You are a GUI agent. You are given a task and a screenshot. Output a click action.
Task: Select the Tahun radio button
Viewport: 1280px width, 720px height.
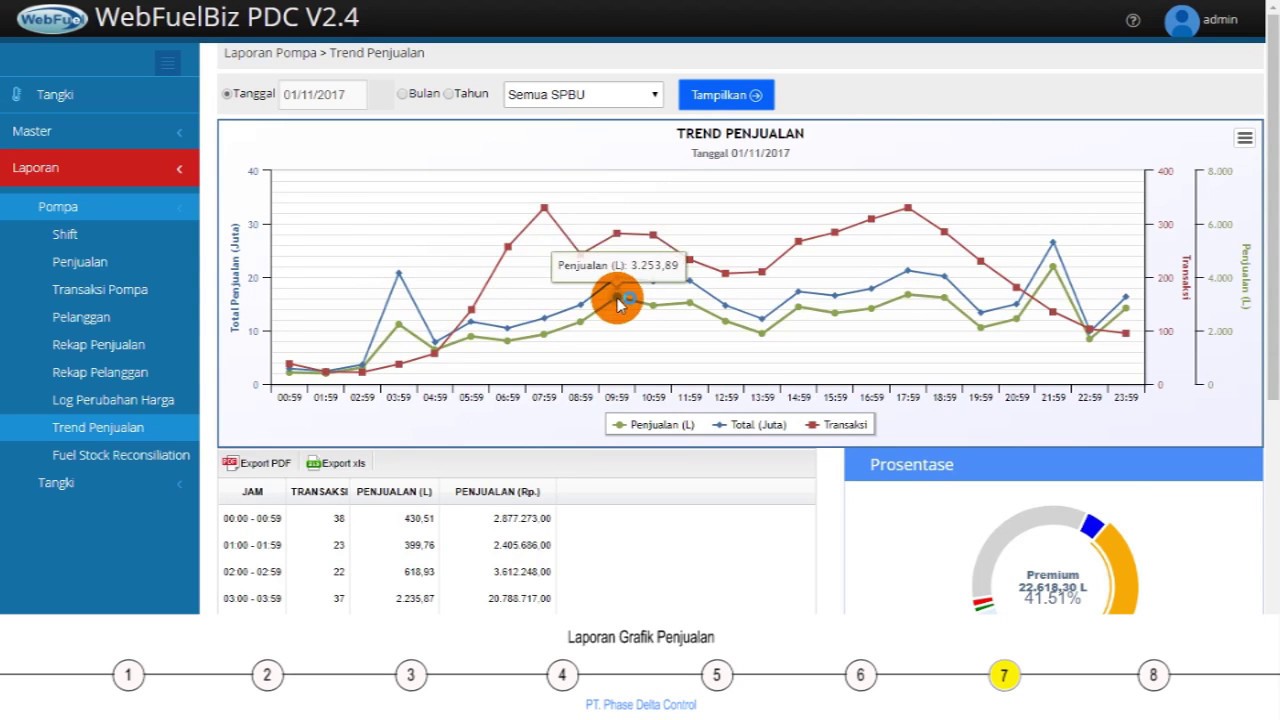[448, 94]
